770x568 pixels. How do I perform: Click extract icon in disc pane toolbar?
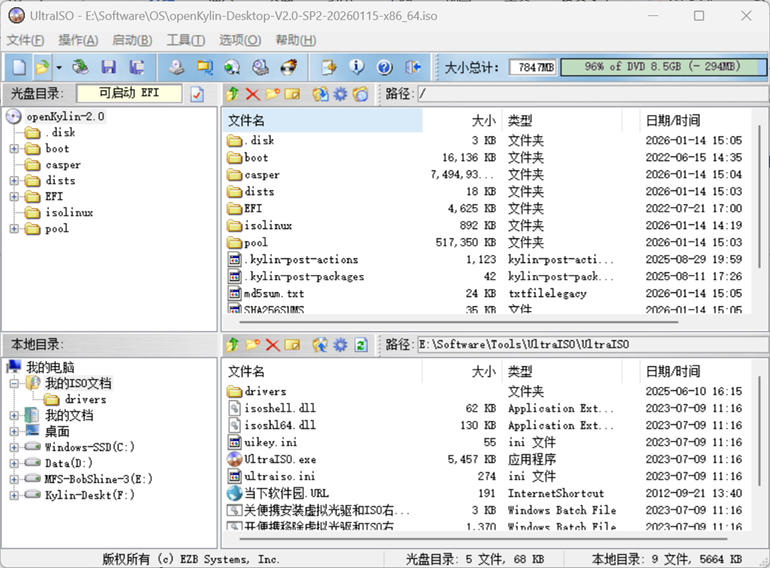[320, 94]
